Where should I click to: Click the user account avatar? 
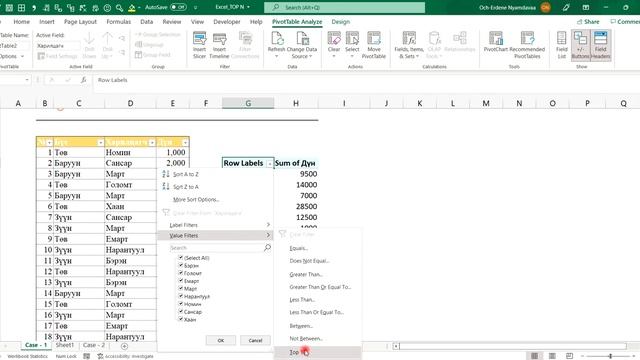coord(545,7)
